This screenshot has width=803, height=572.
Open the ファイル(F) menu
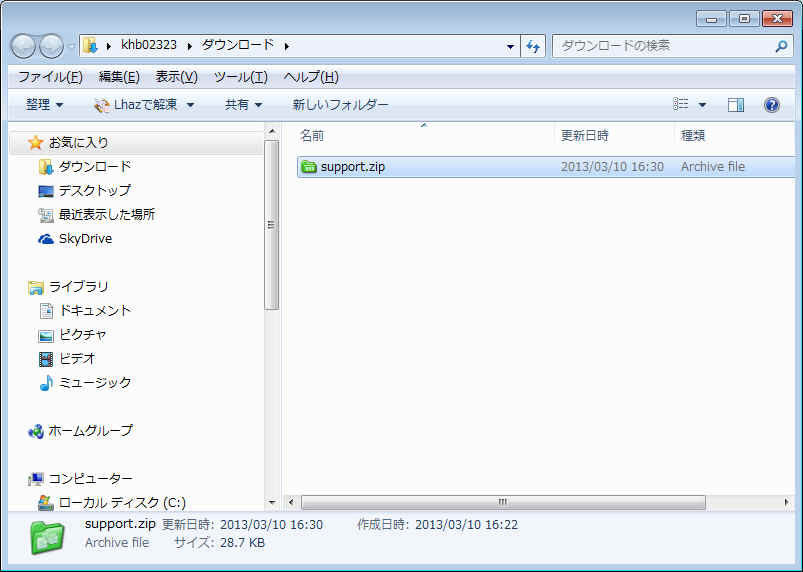click(50, 77)
